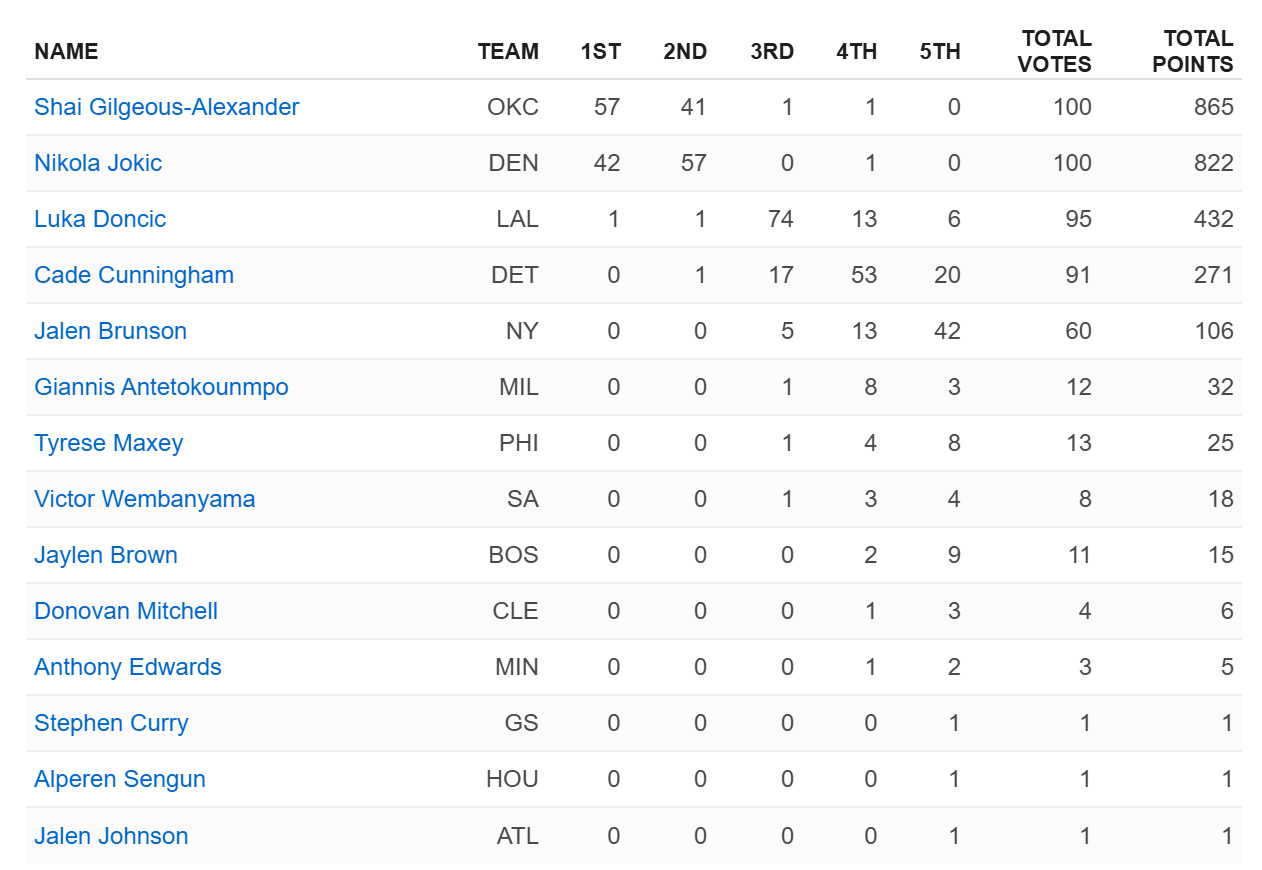Screen dimensions: 1262x870
Task: Select the Cade Cunningham link
Action: (x=134, y=275)
